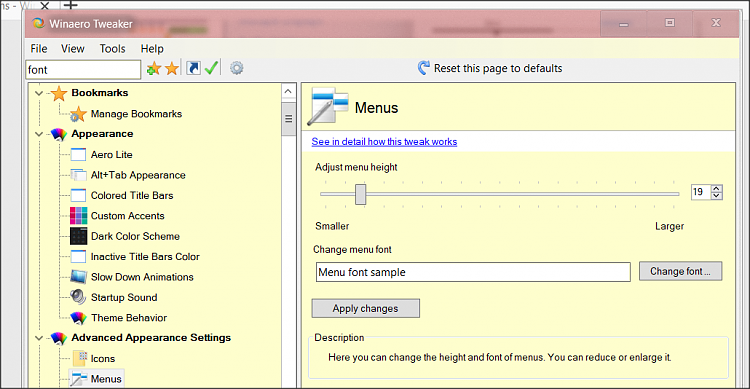Select Manage Bookmarks in the tree
The width and height of the screenshot is (750, 389).
[x=136, y=114]
